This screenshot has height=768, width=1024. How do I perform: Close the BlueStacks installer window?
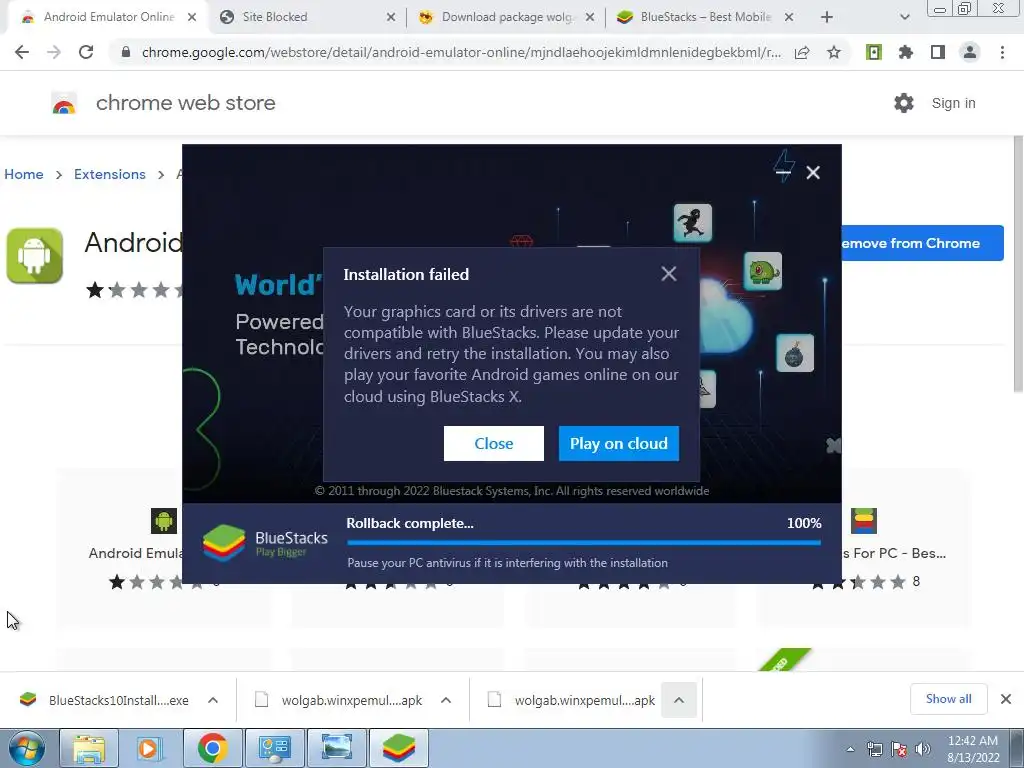pos(813,172)
